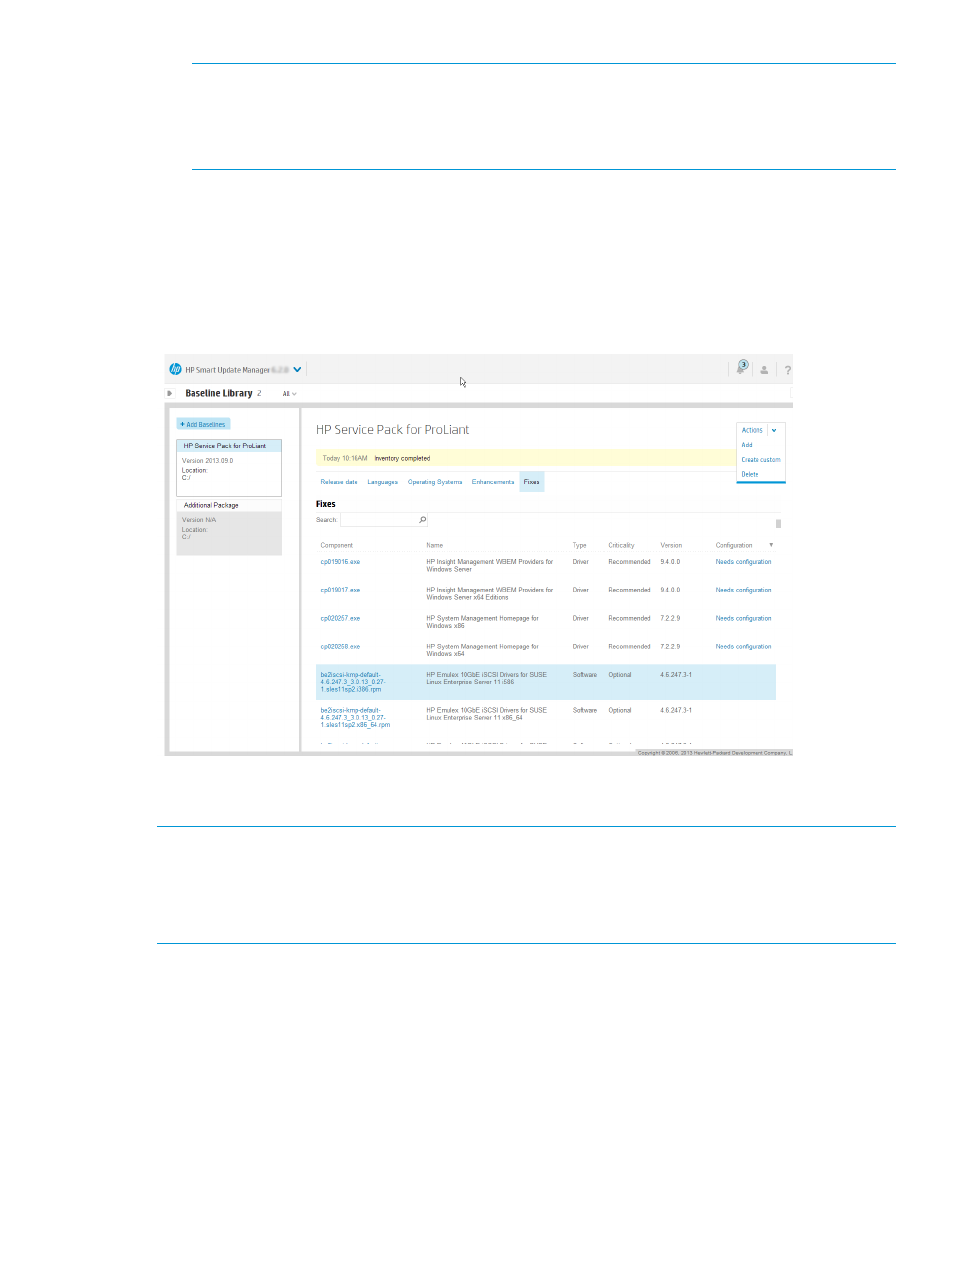
Task: Click the fixes table scrollbar thumb
Action: [x=778, y=523]
